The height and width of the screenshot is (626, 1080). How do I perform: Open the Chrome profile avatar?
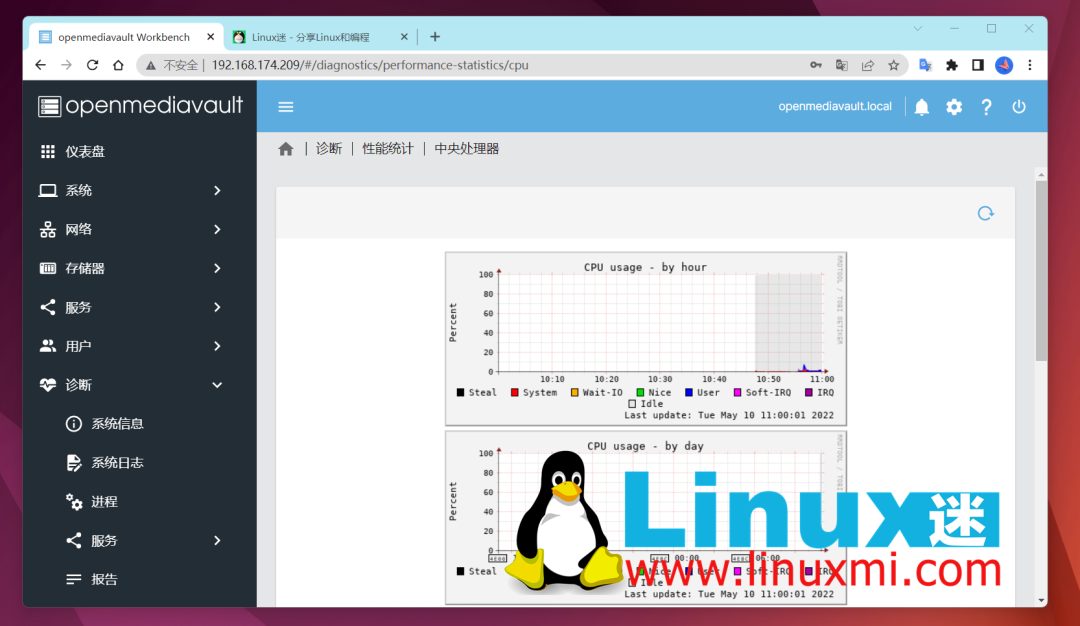[x=1004, y=65]
